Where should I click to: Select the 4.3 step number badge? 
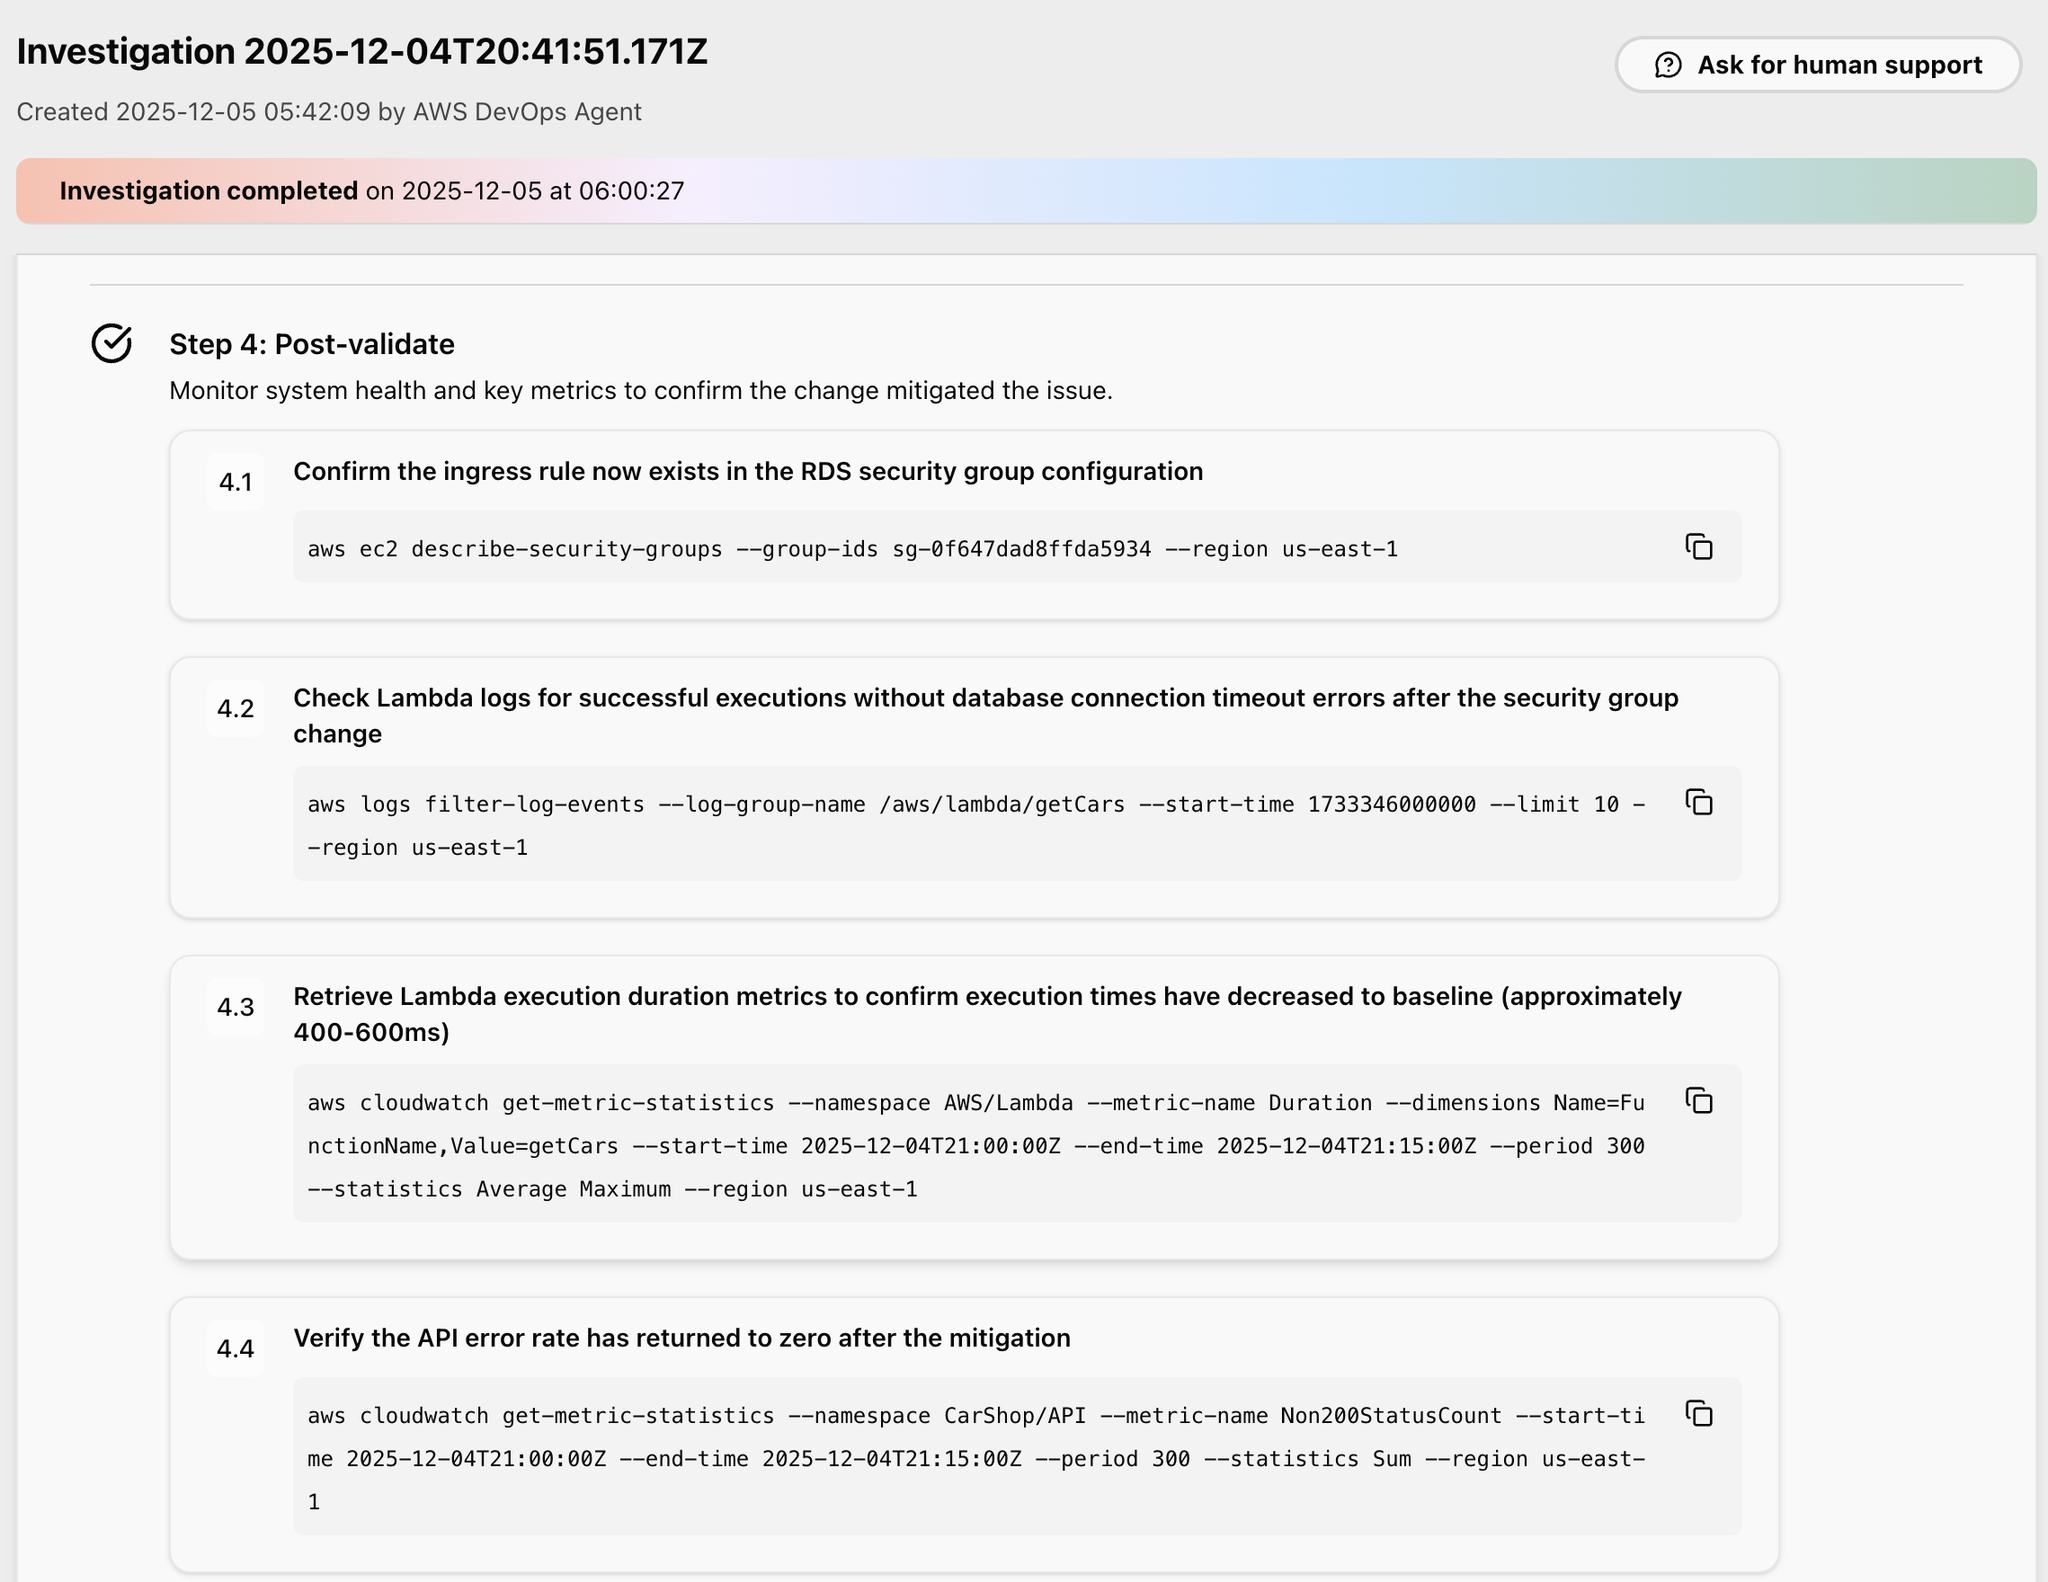pos(235,1007)
